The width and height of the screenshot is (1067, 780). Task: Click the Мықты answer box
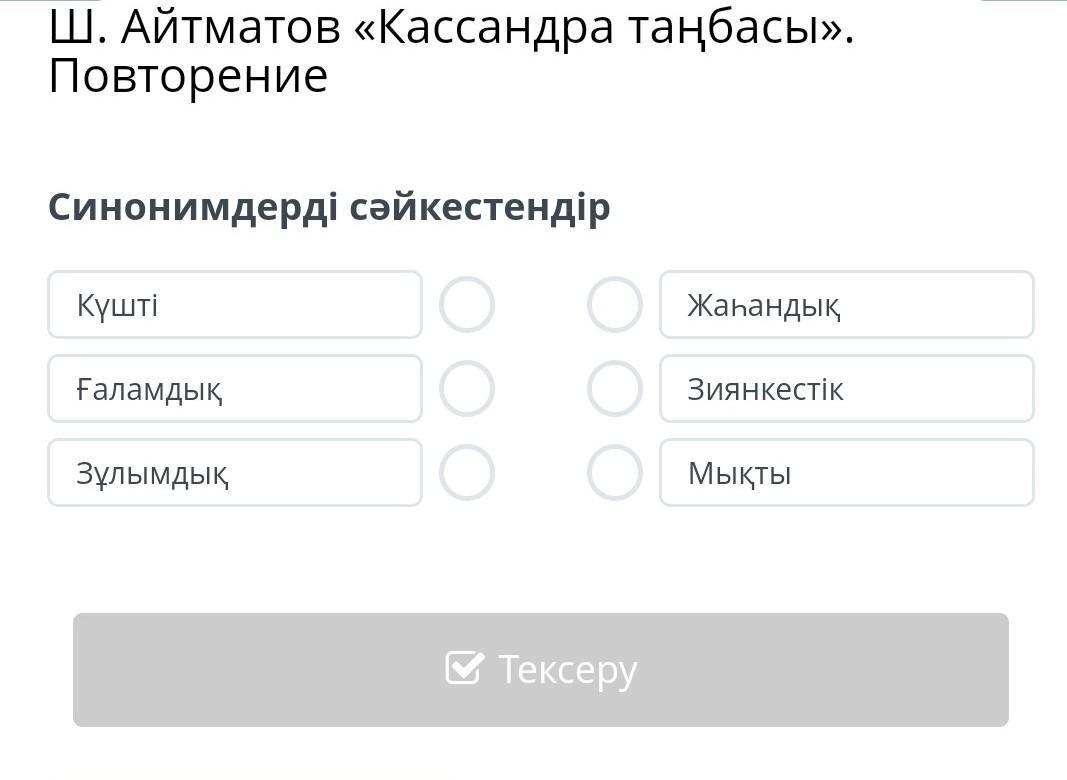click(846, 473)
